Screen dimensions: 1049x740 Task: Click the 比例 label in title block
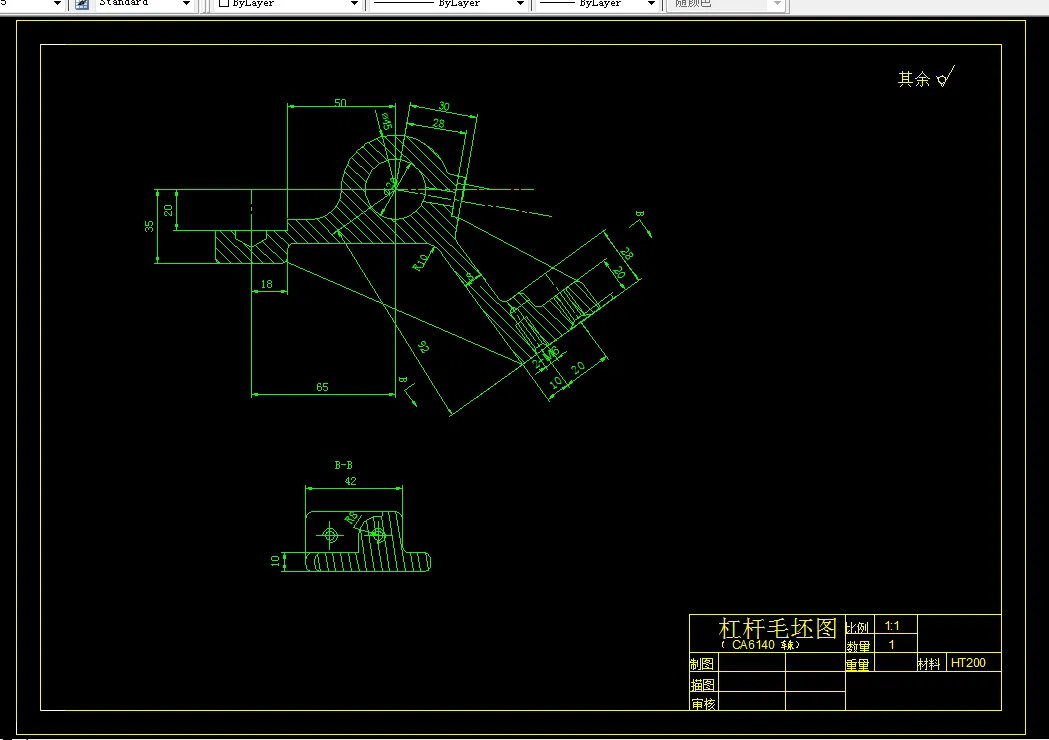coord(857,628)
